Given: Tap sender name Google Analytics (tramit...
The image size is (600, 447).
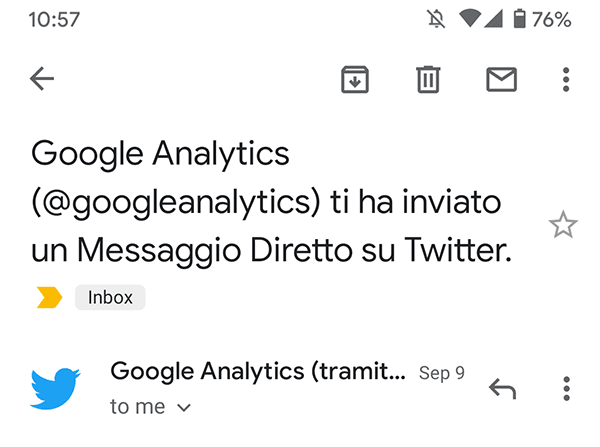Looking at the screenshot, I should coord(258,371).
